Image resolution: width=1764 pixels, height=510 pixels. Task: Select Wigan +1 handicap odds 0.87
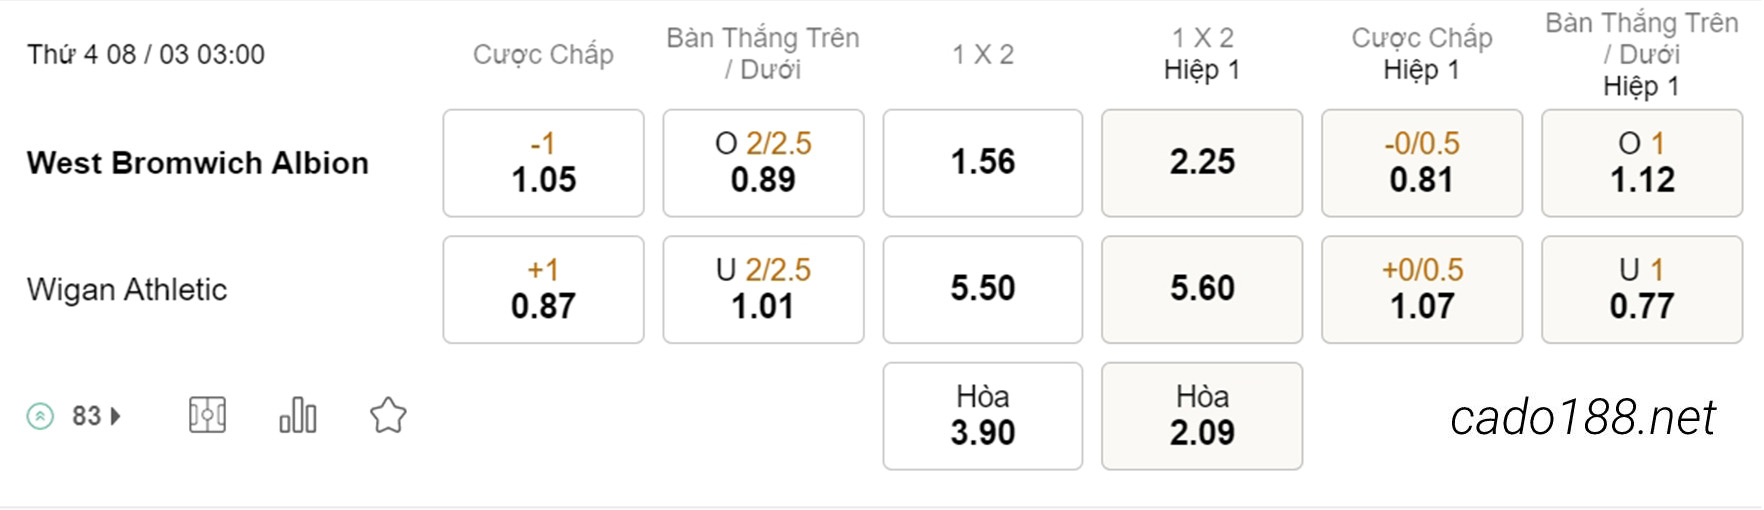(543, 290)
